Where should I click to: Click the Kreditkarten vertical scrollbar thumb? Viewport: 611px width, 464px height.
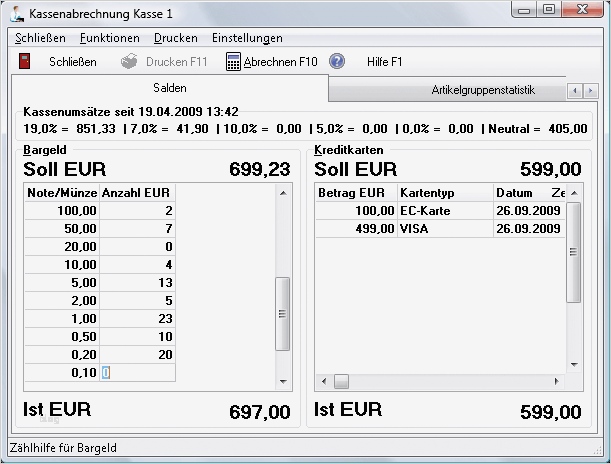point(573,252)
